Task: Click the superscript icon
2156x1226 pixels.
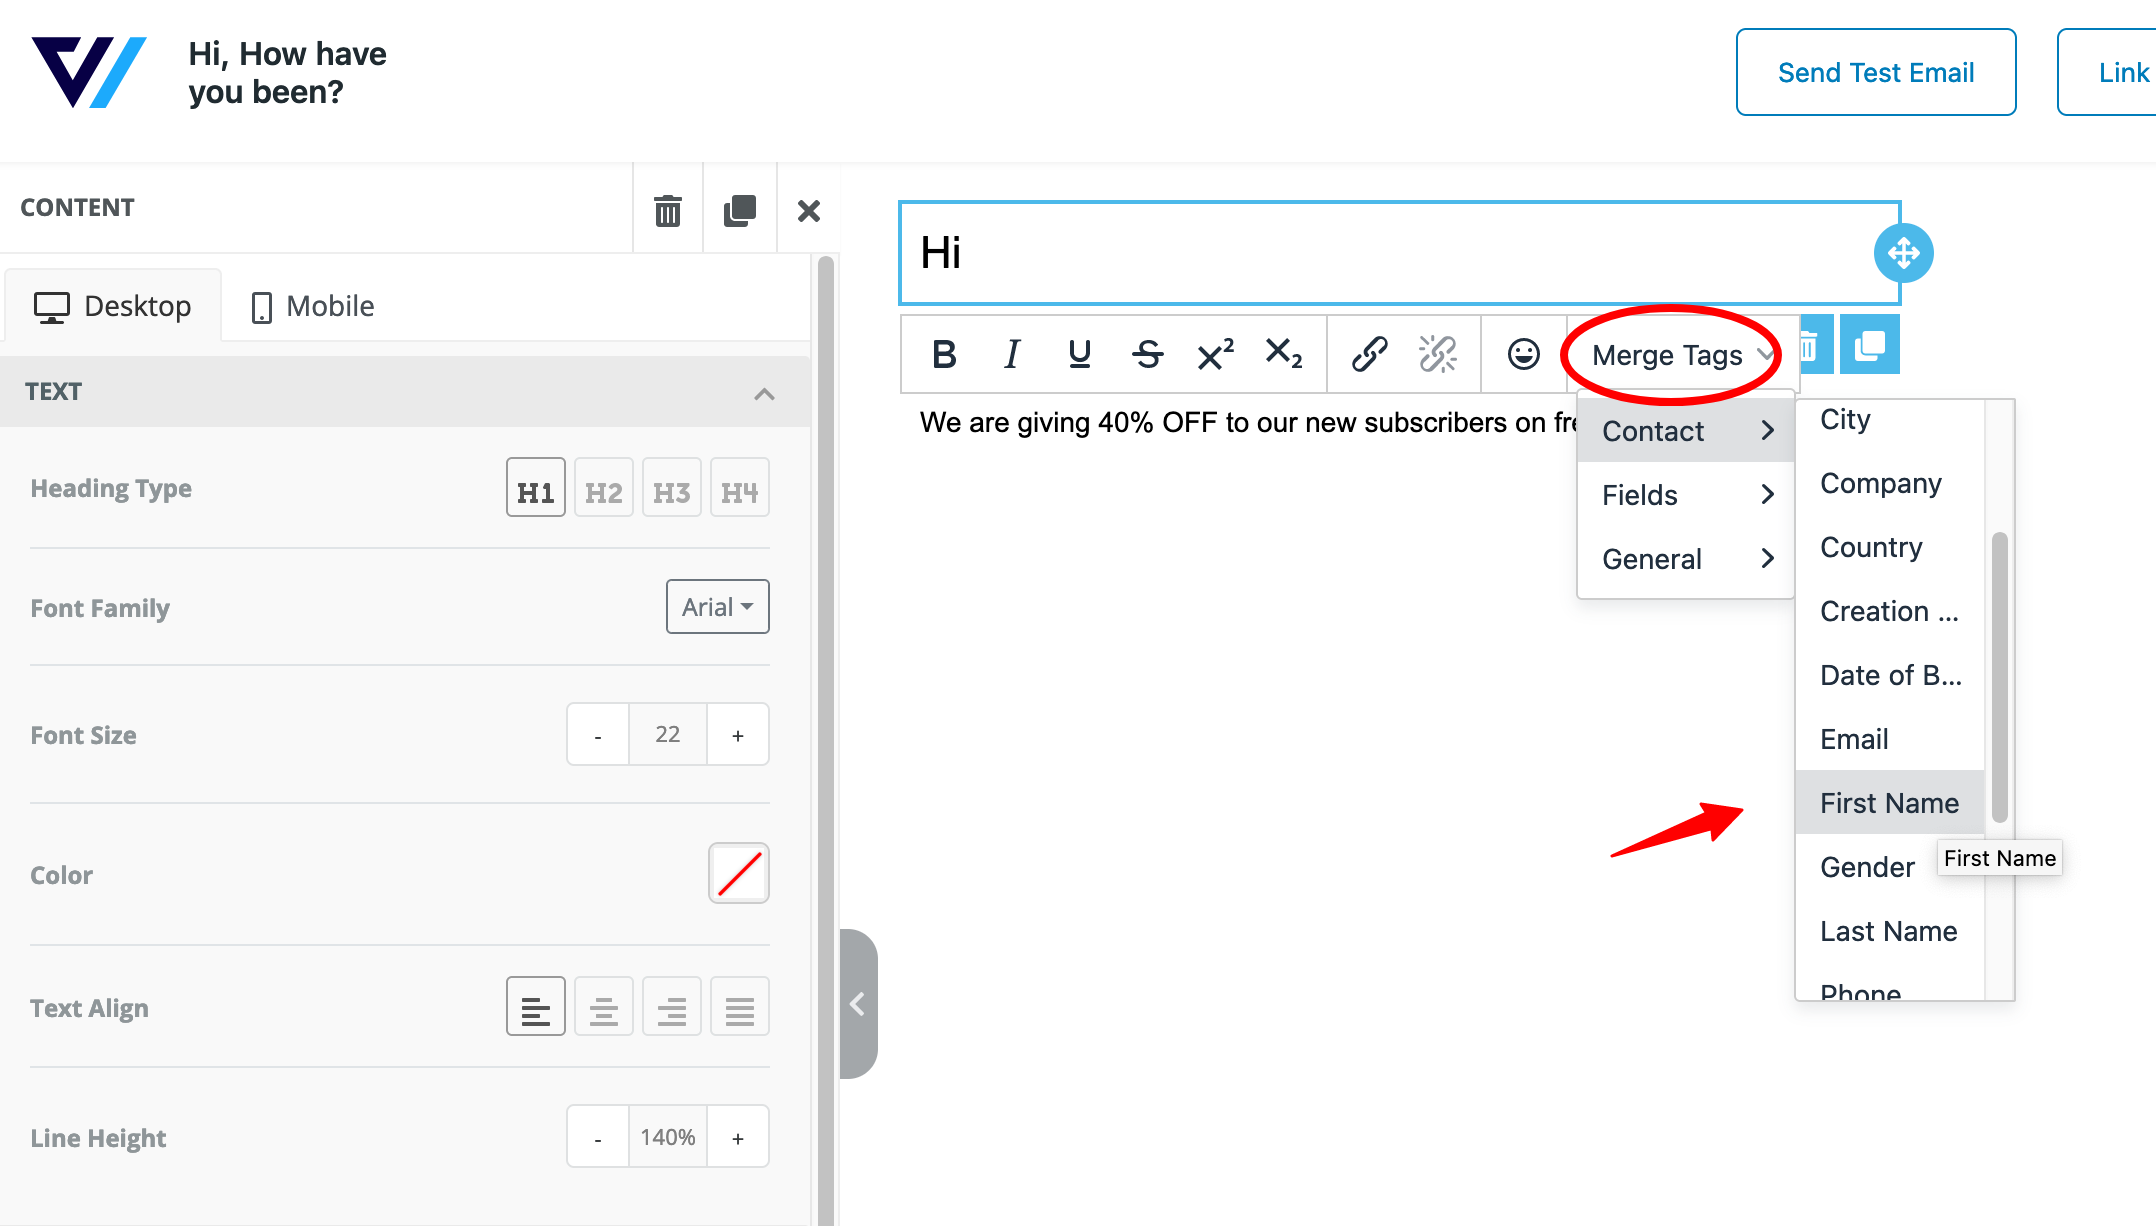Action: [1215, 354]
